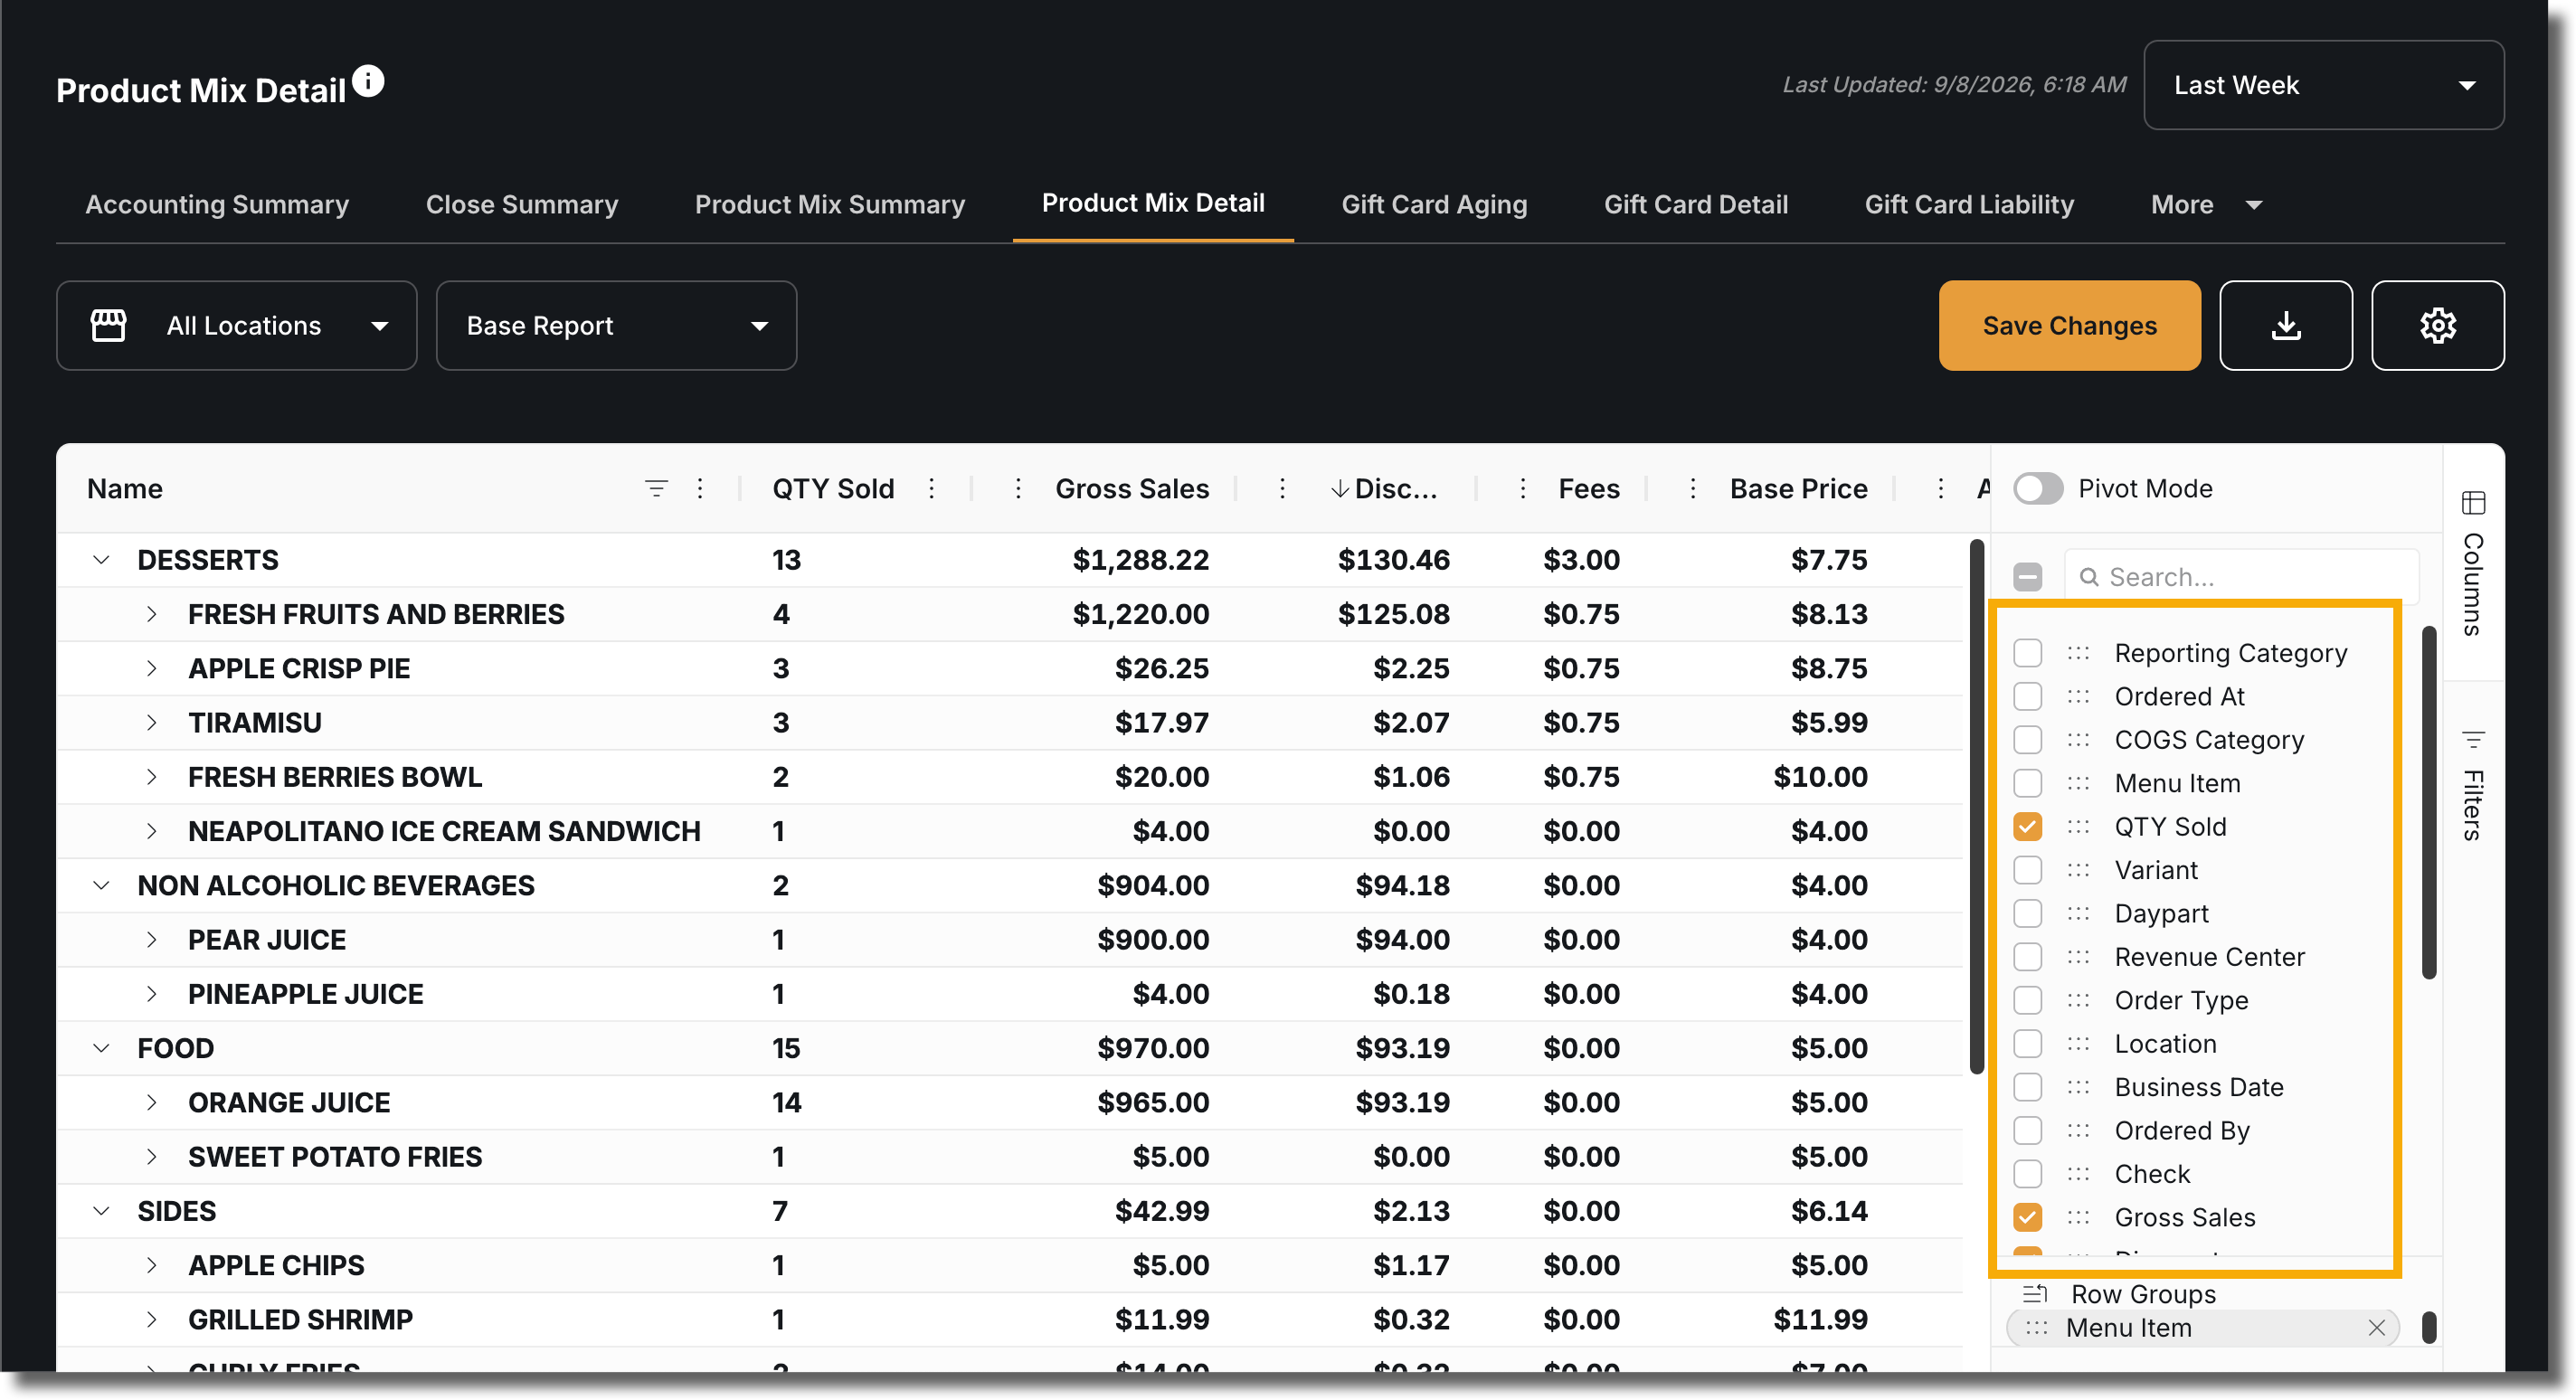Image resolution: width=2576 pixels, height=1400 pixels.
Task: Toggle Pivot Mode switch
Action: click(2038, 488)
